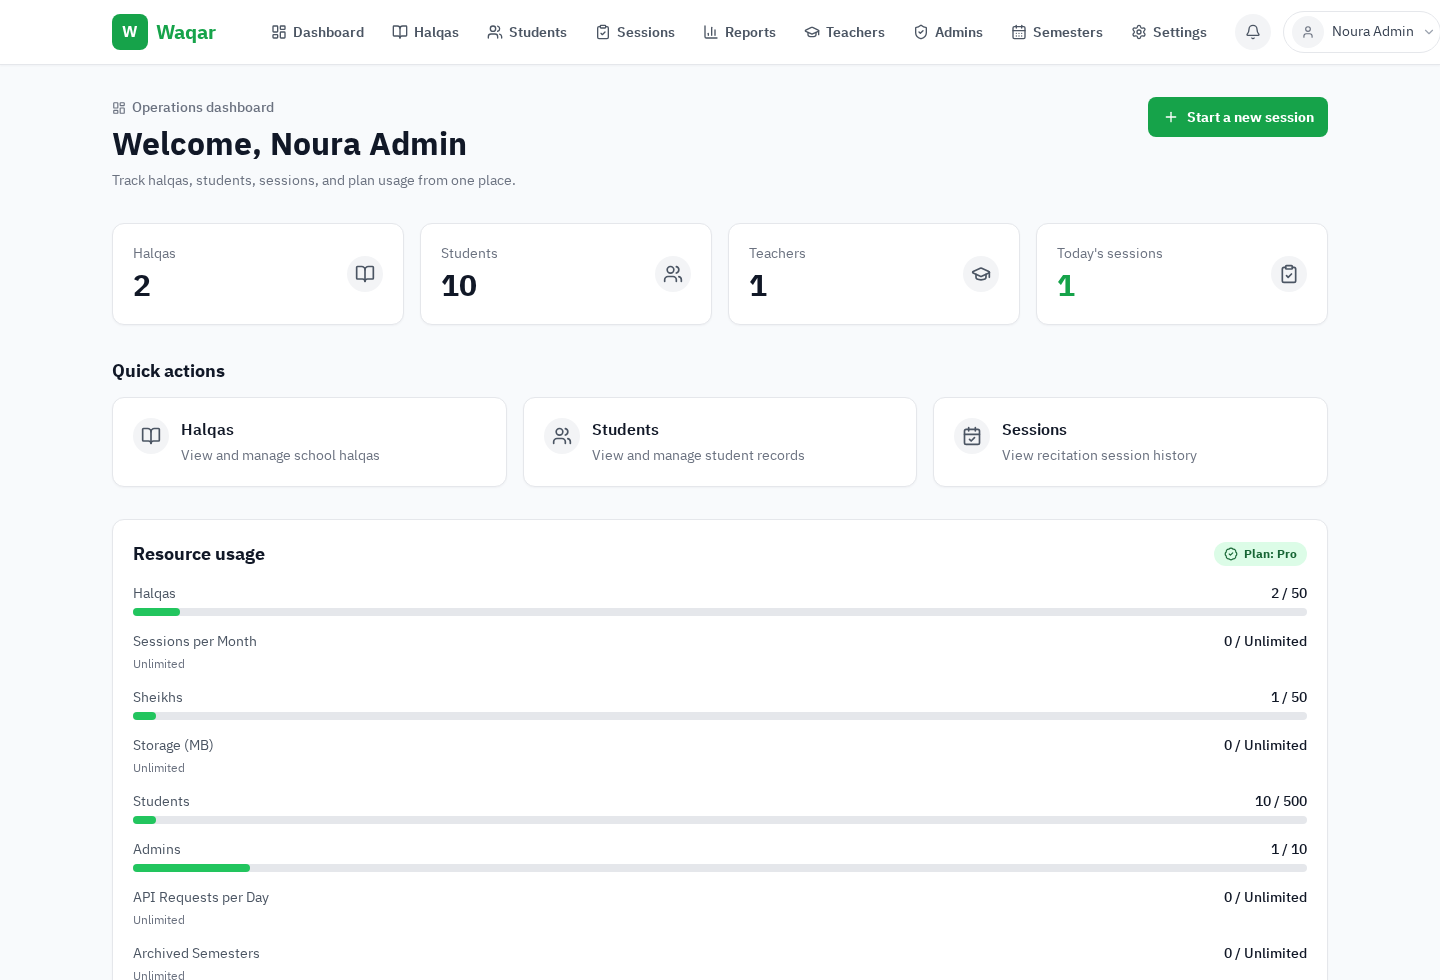
Task: Click the 'Archived Semesters' label
Action: (x=196, y=953)
